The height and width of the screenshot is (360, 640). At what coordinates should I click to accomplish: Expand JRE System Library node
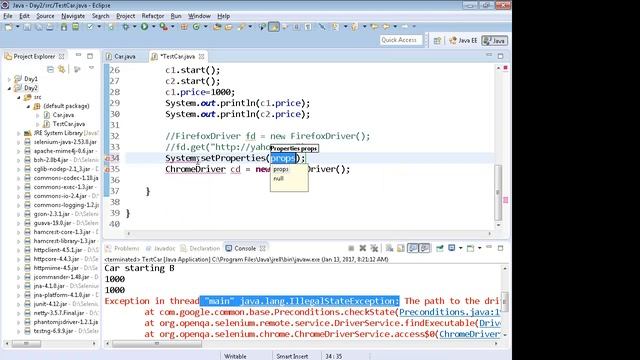click(19, 133)
